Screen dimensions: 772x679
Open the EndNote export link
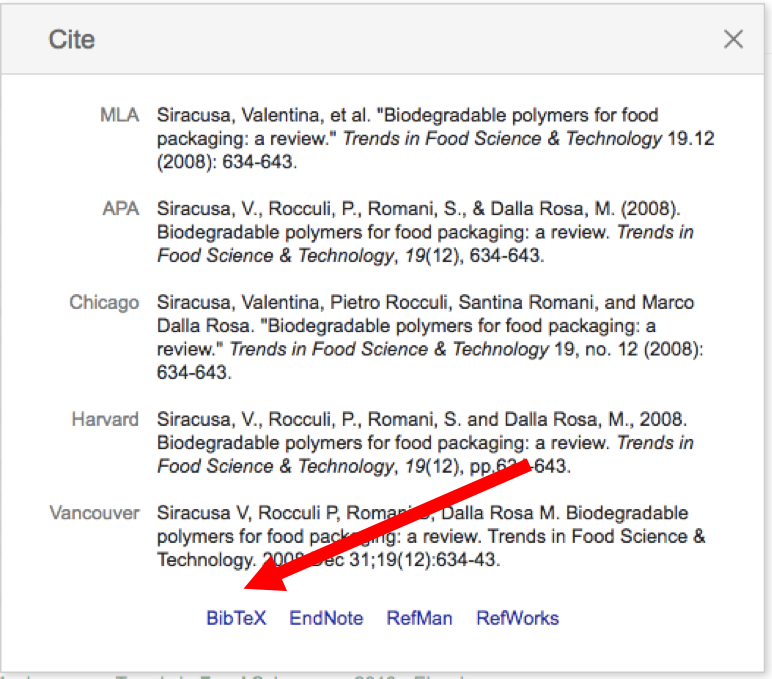[326, 618]
